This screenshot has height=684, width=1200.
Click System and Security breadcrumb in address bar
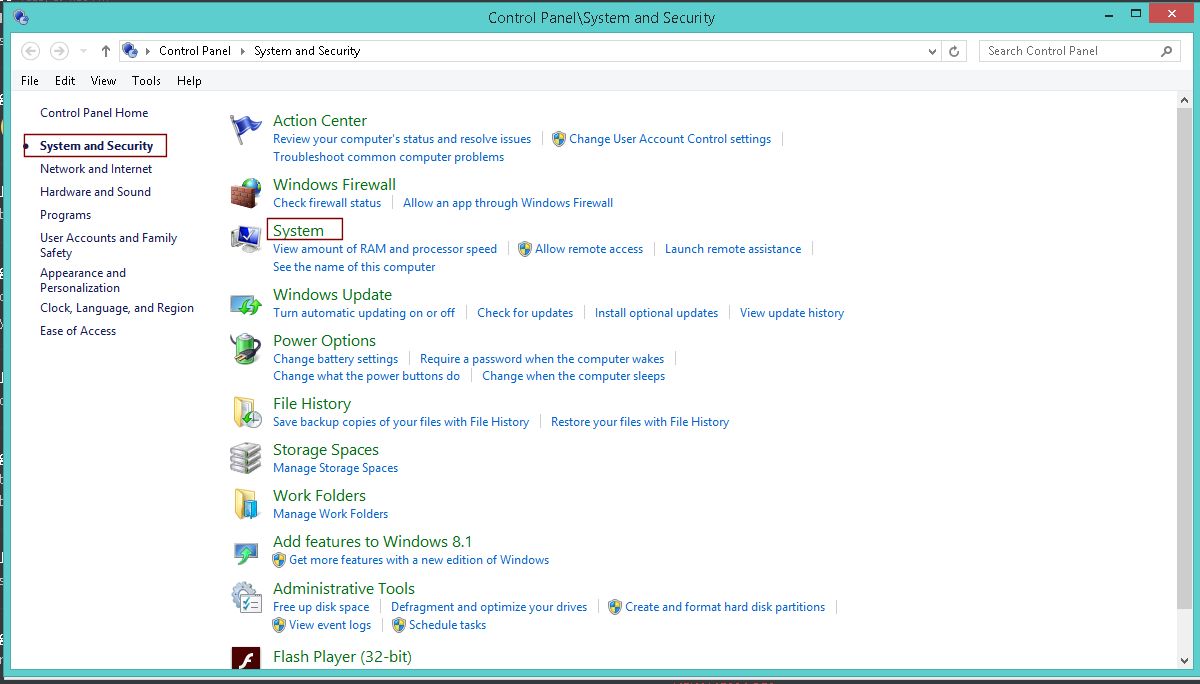click(x=307, y=51)
